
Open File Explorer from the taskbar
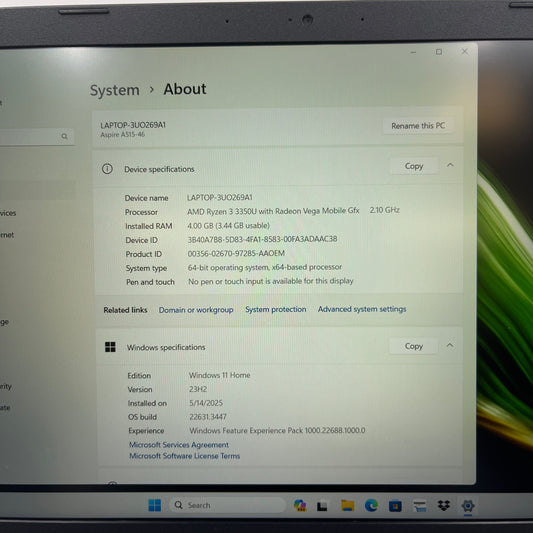pyautogui.click(x=347, y=506)
